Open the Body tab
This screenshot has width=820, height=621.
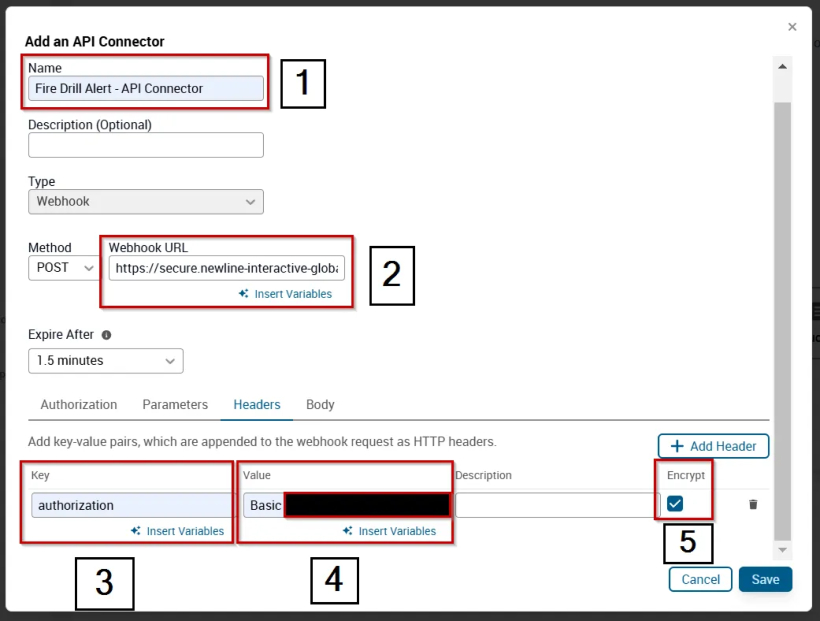(x=319, y=404)
